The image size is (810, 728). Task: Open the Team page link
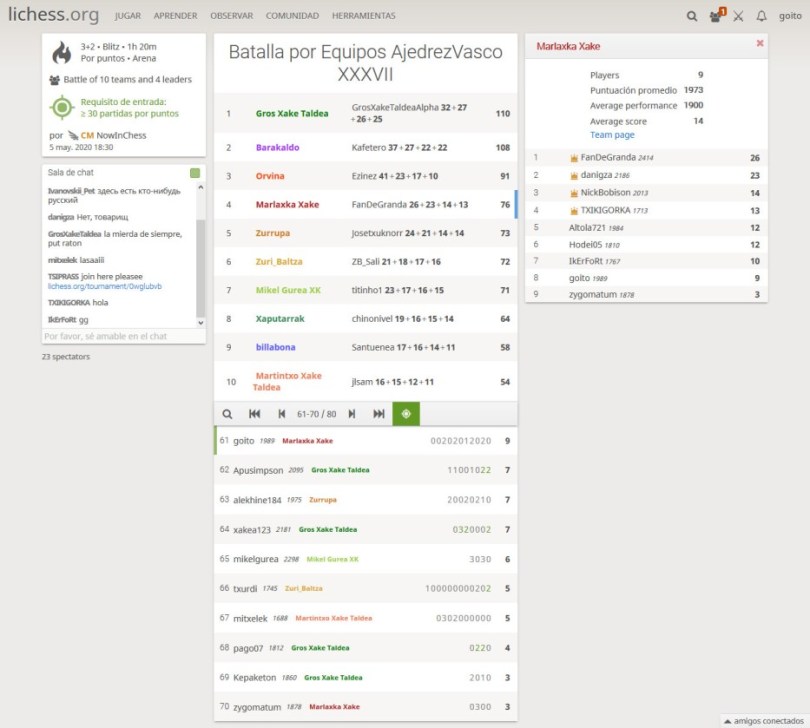point(612,135)
